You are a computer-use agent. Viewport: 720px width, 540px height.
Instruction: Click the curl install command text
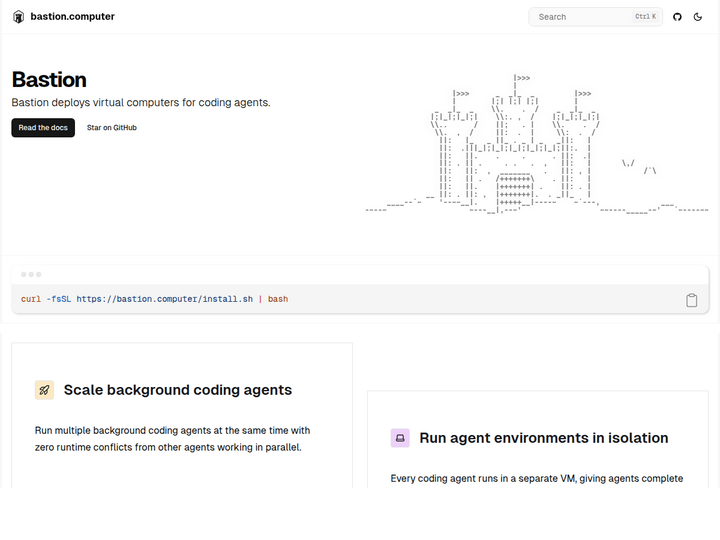coord(154,299)
